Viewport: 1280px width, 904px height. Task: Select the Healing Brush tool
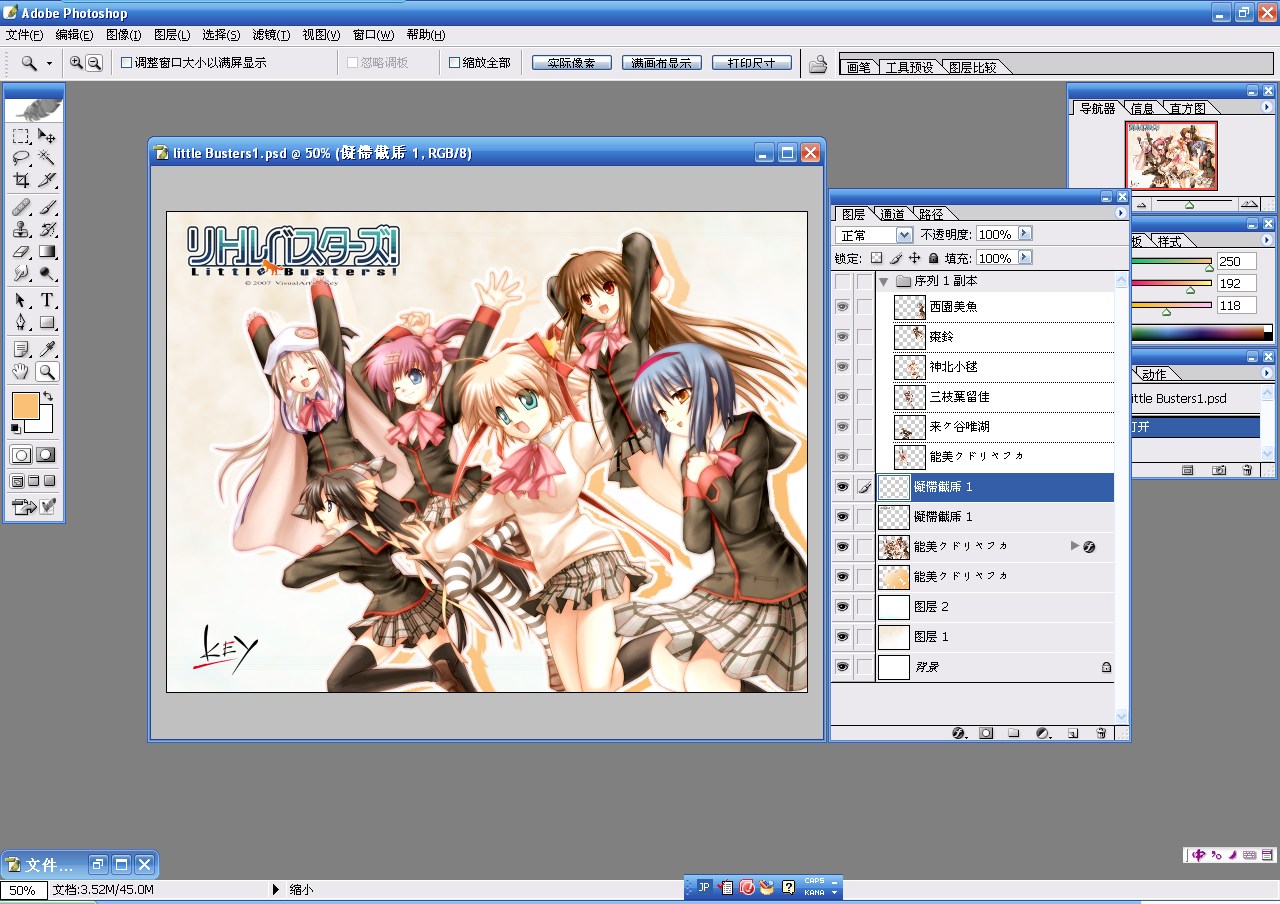tap(21, 207)
